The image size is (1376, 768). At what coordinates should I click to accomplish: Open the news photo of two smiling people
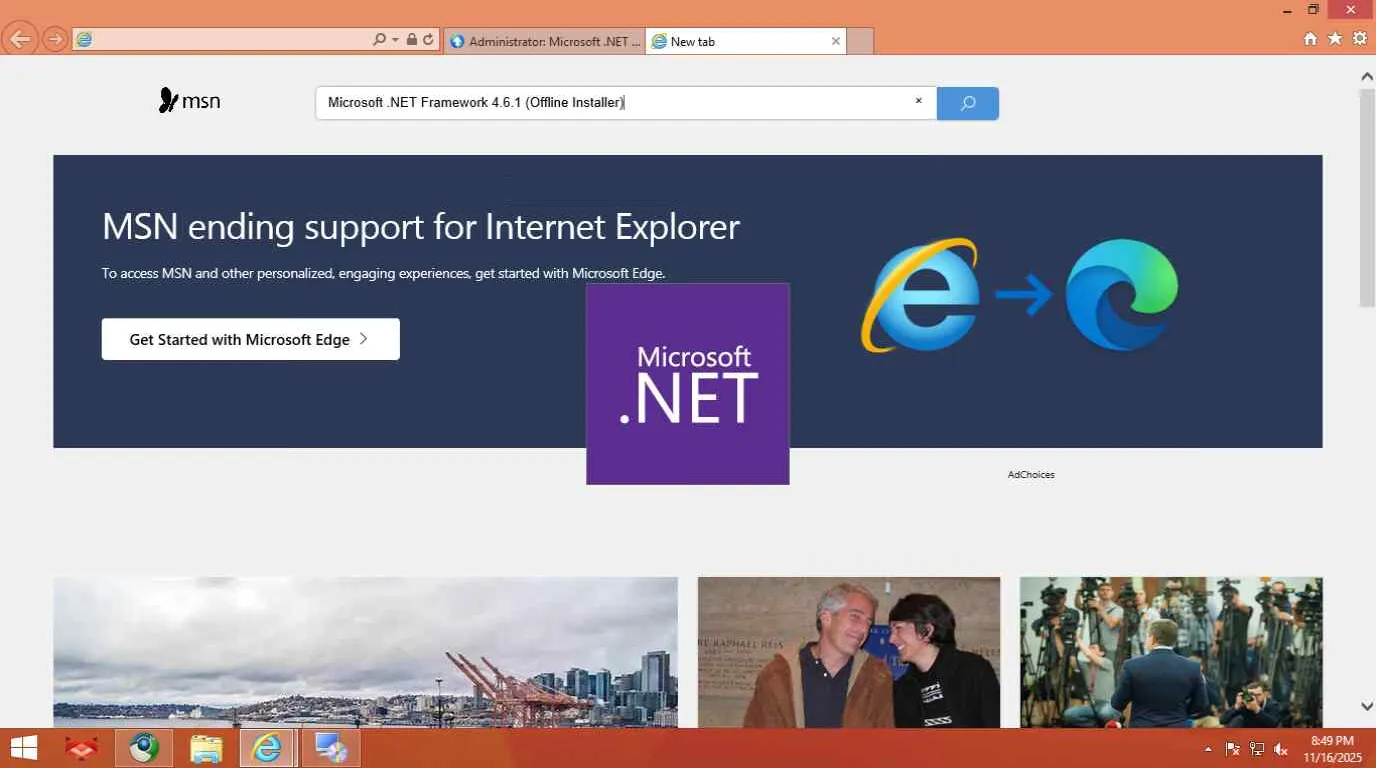(x=849, y=652)
